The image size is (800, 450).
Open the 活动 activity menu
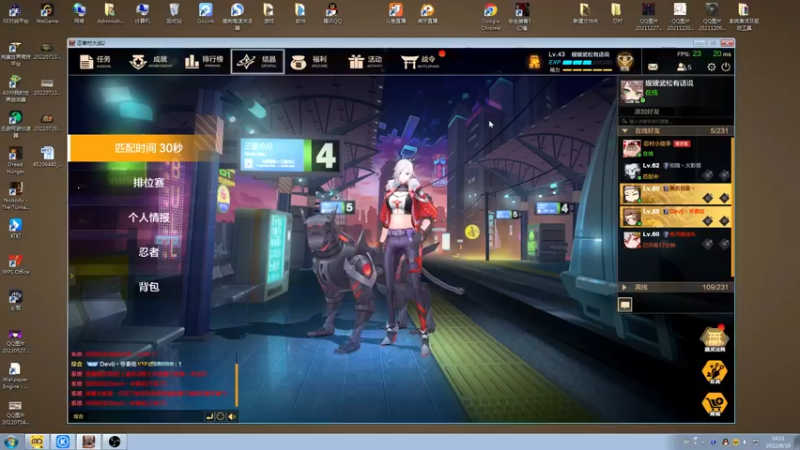click(x=365, y=62)
